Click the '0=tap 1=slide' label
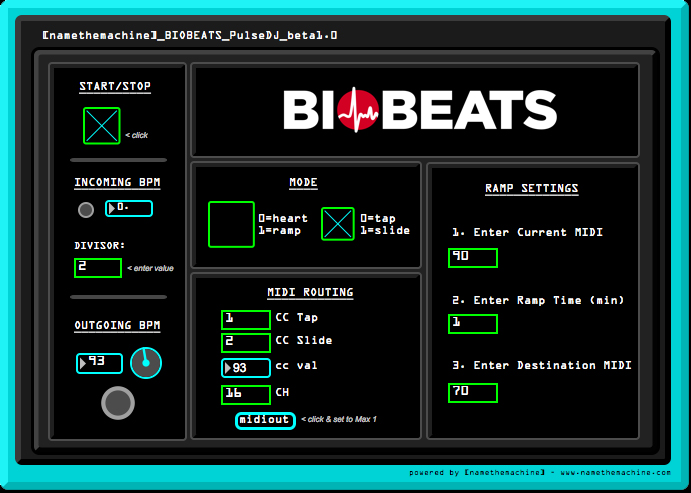 [x=385, y=224]
